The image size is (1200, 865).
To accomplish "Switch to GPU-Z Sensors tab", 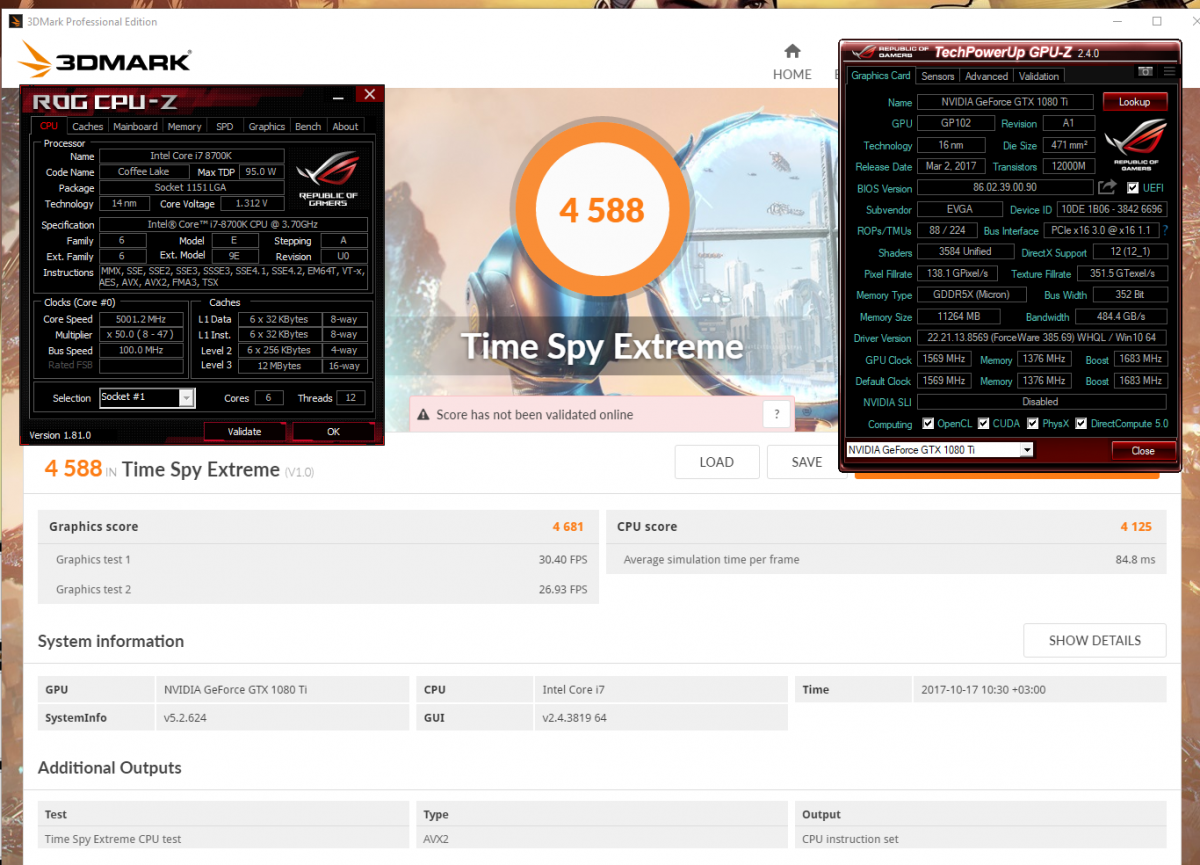I will pyautogui.click(x=938, y=76).
